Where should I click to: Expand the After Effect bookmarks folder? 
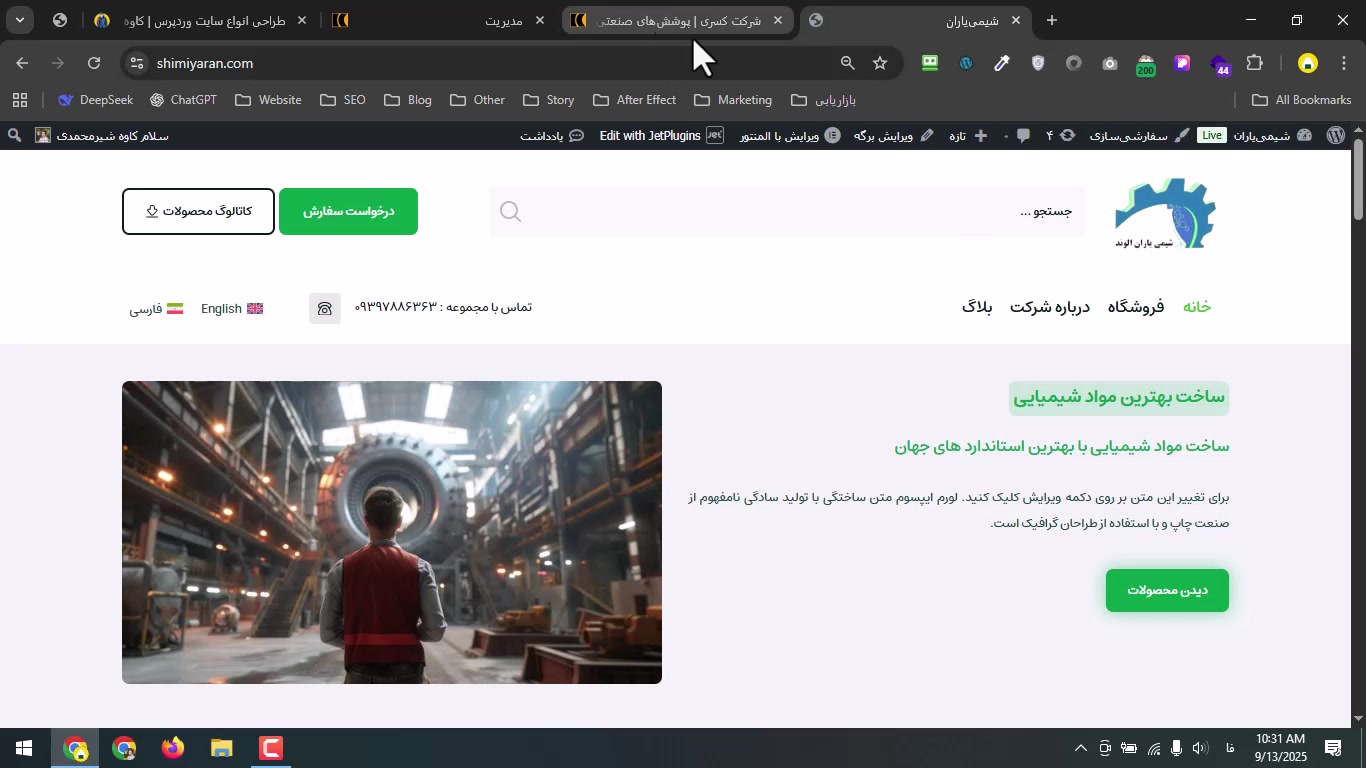[x=635, y=100]
